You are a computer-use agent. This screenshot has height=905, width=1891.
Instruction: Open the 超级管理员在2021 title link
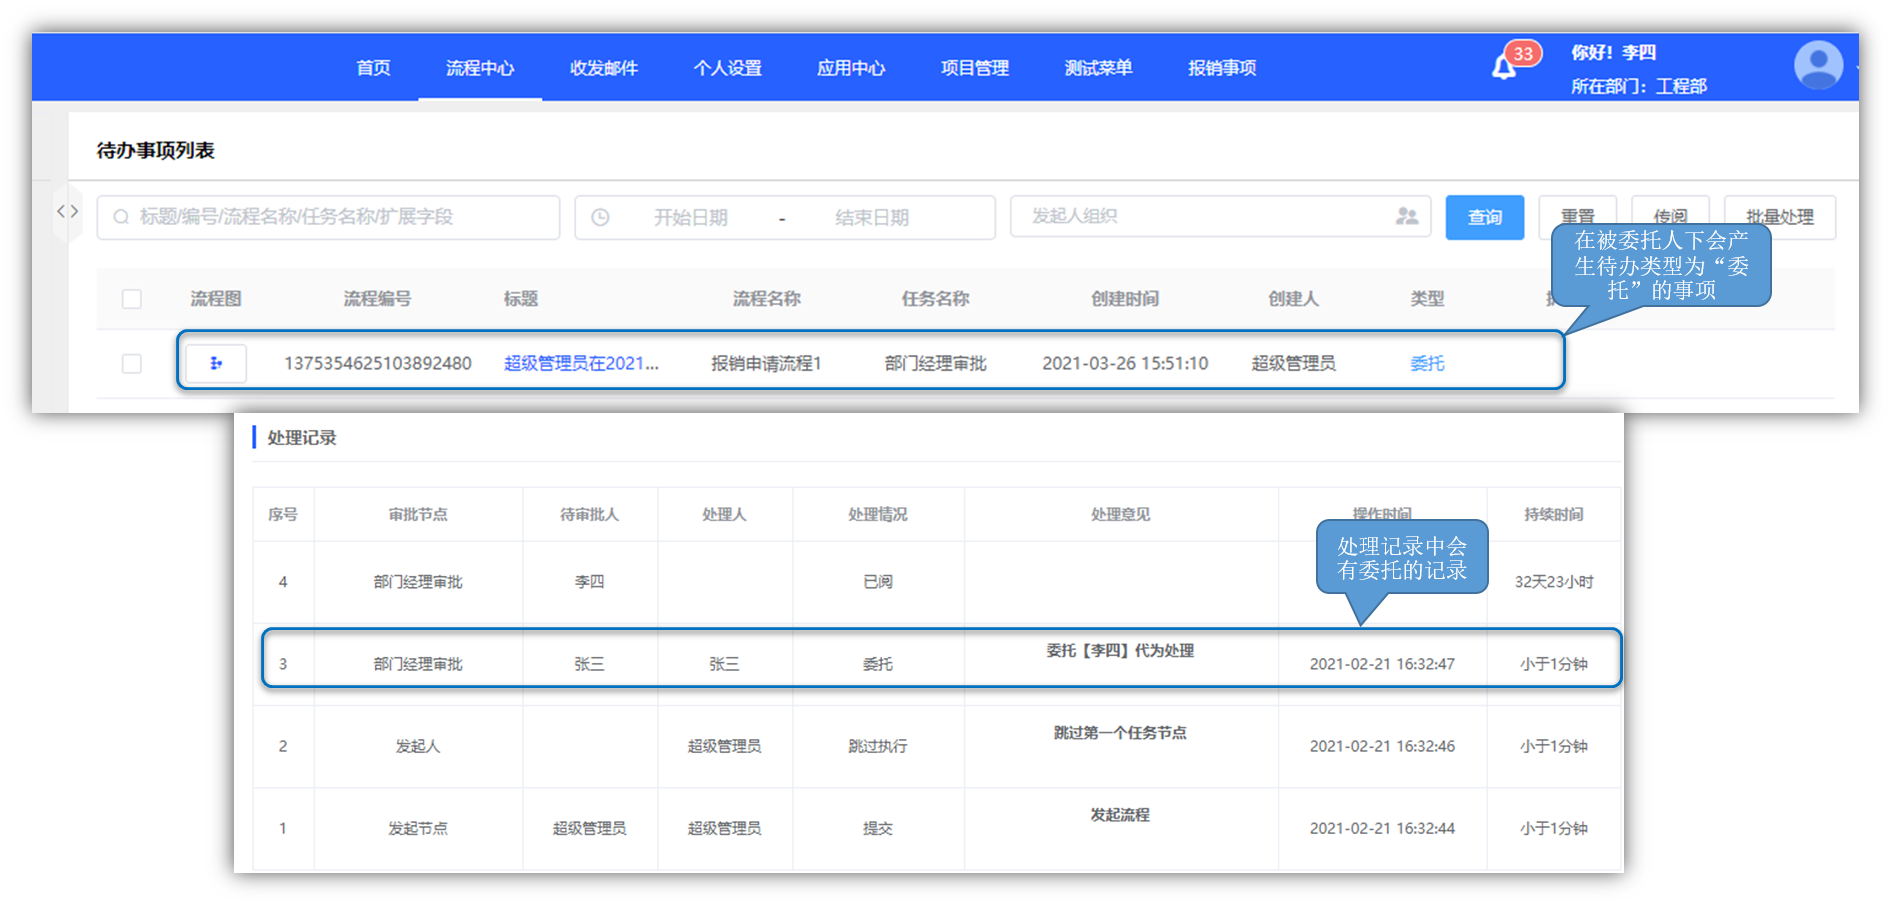click(581, 363)
